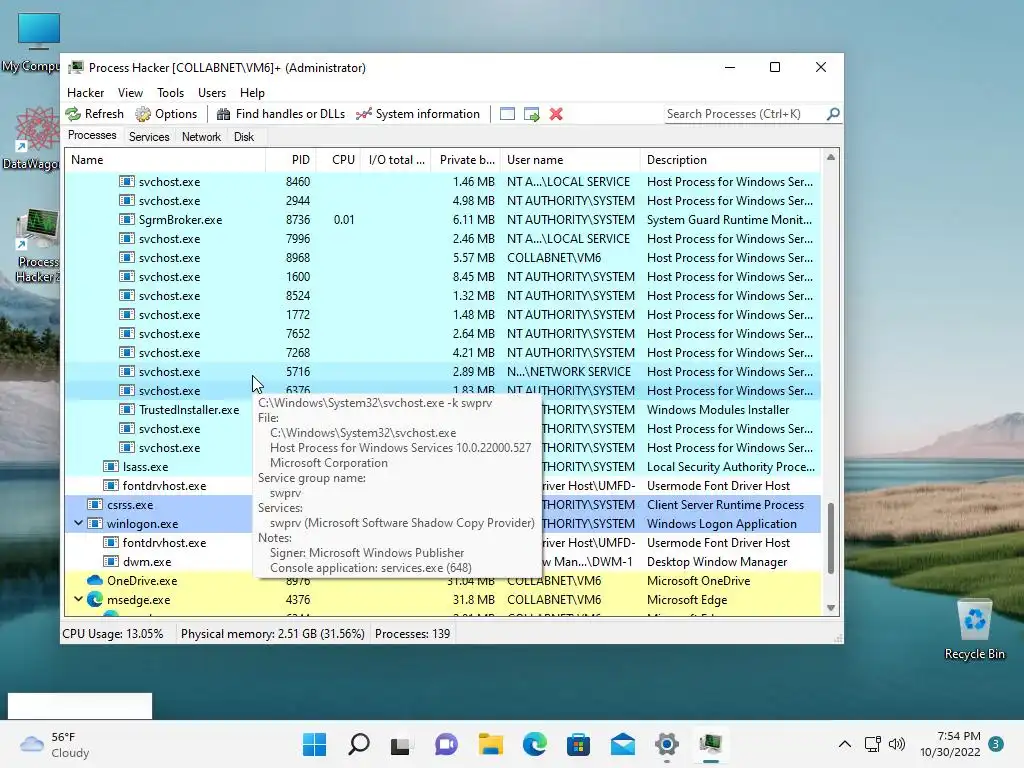Select the dwm.exe process
Viewport: 1024px width, 768px height.
147,562
